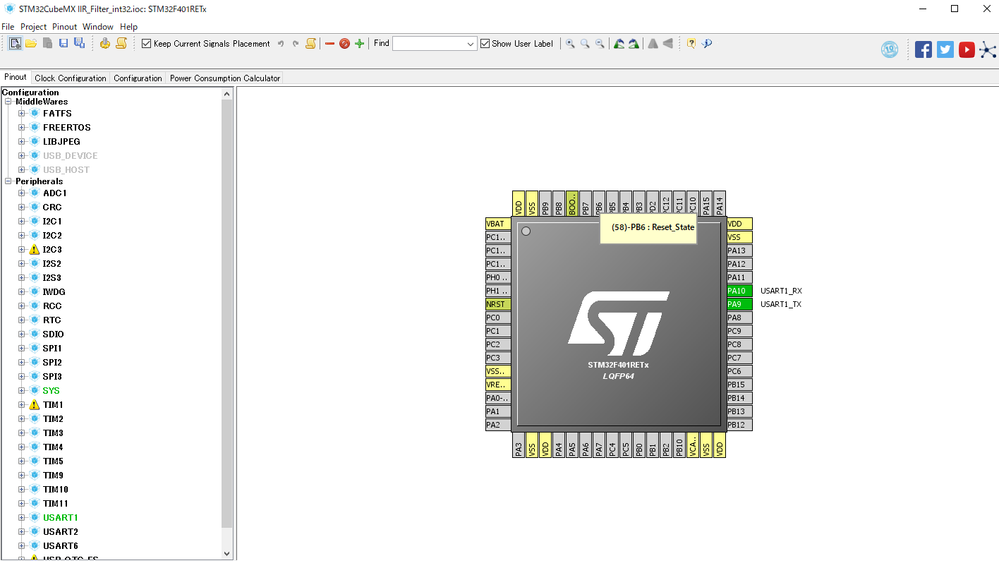Open the Facebook link icon
Viewport: 999px width, 561px height.
(x=923, y=50)
